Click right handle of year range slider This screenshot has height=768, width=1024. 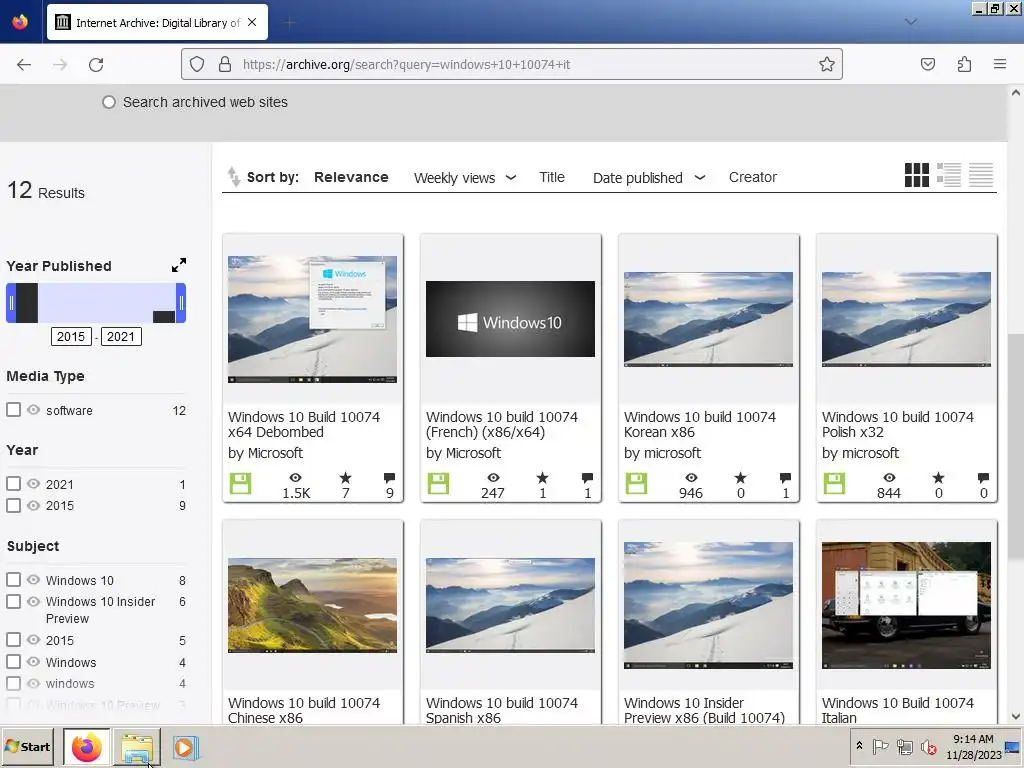(x=181, y=302)
